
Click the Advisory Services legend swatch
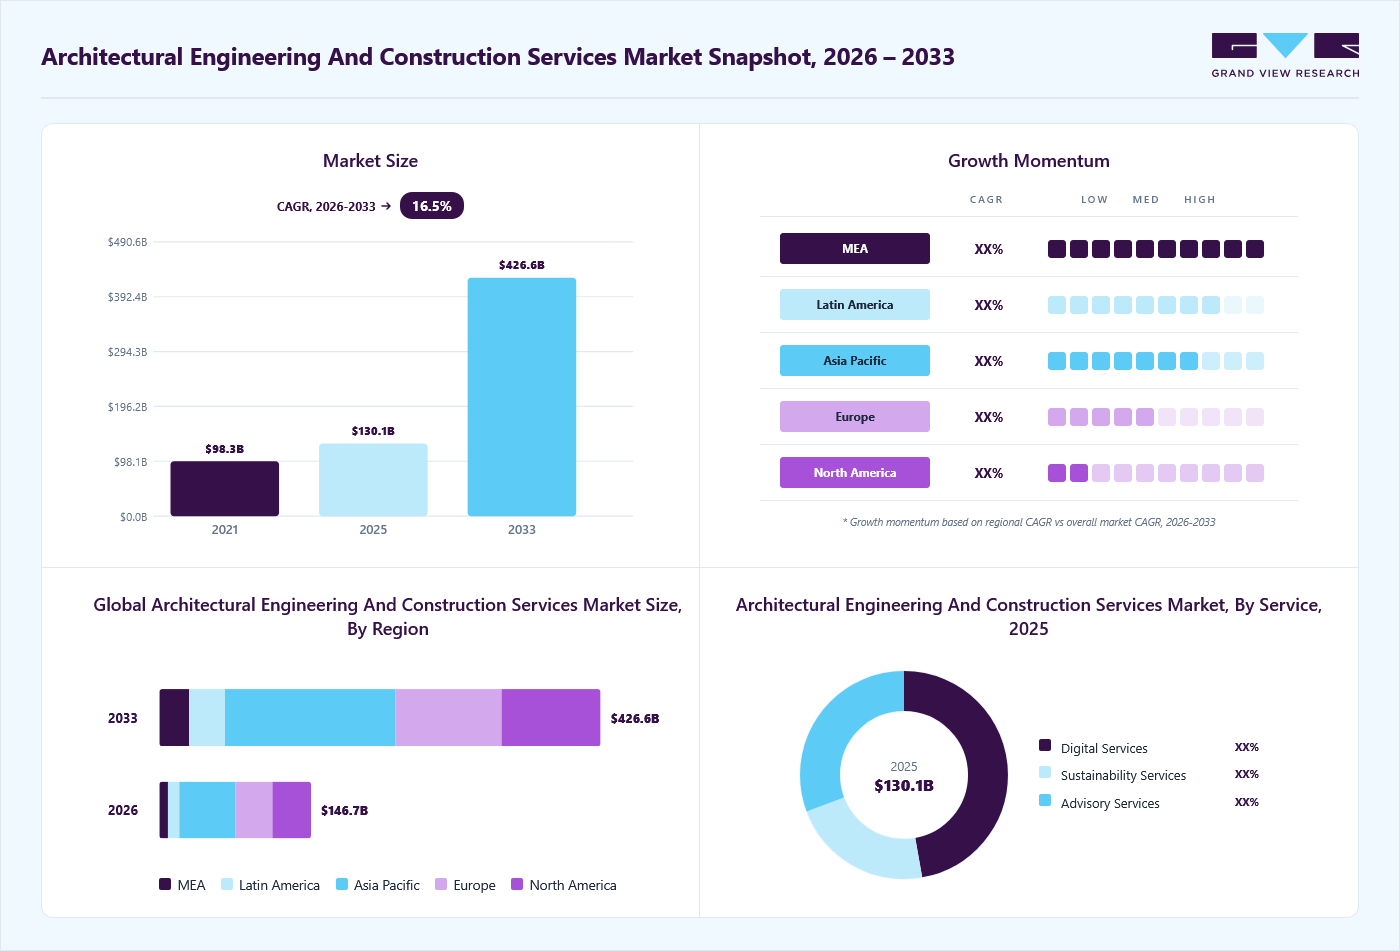pyautogui.click(x=1045, y=800)
